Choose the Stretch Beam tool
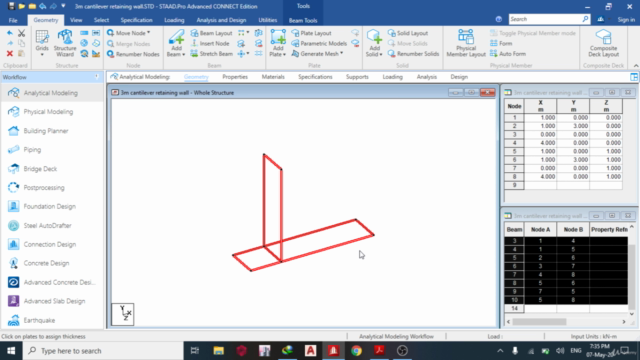Screen dimensions: 640x360 [211, 54]
